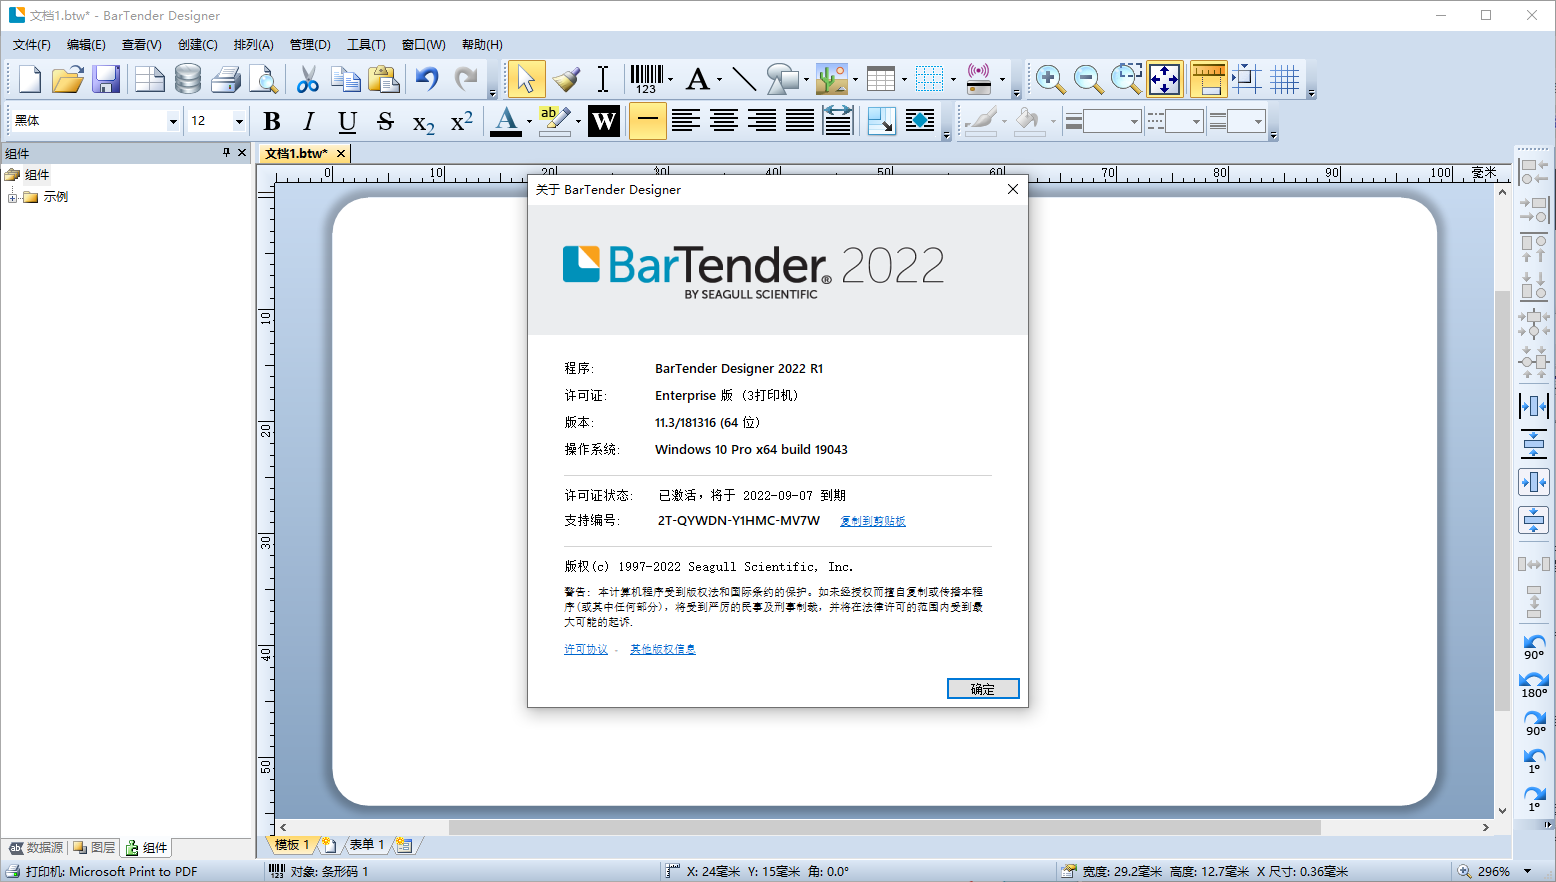The image size is (1556, 882).
Task: Close the 文档1.btw document tab
Action: [x=341, y=153]
